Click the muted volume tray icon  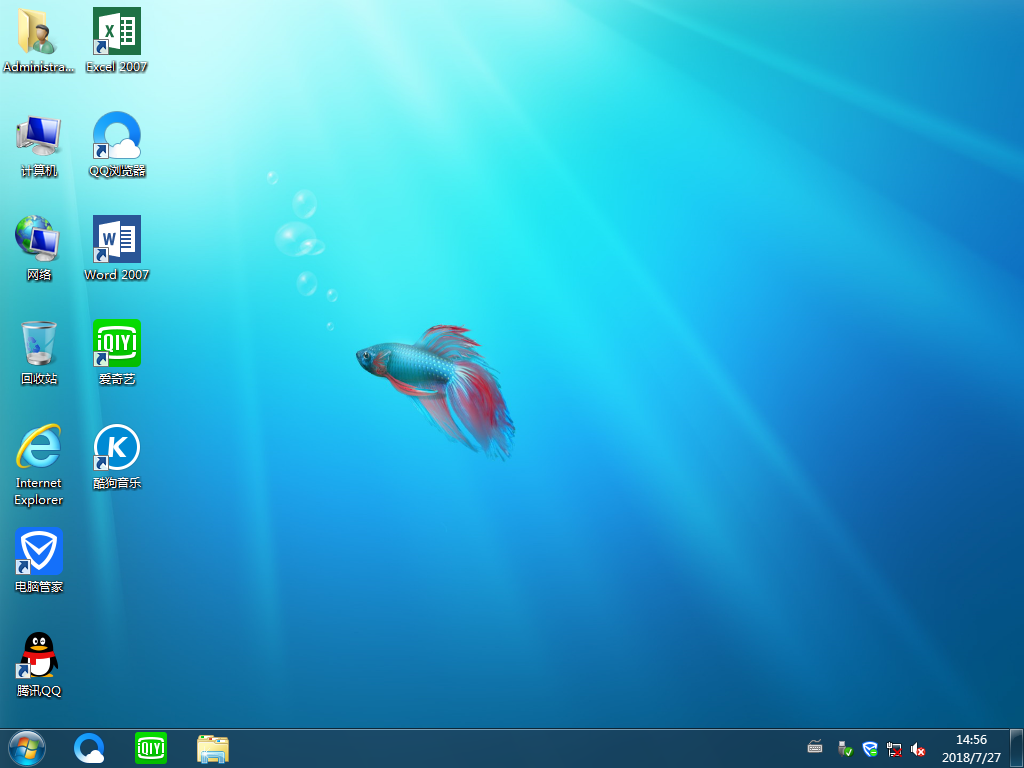pos(918,749)
